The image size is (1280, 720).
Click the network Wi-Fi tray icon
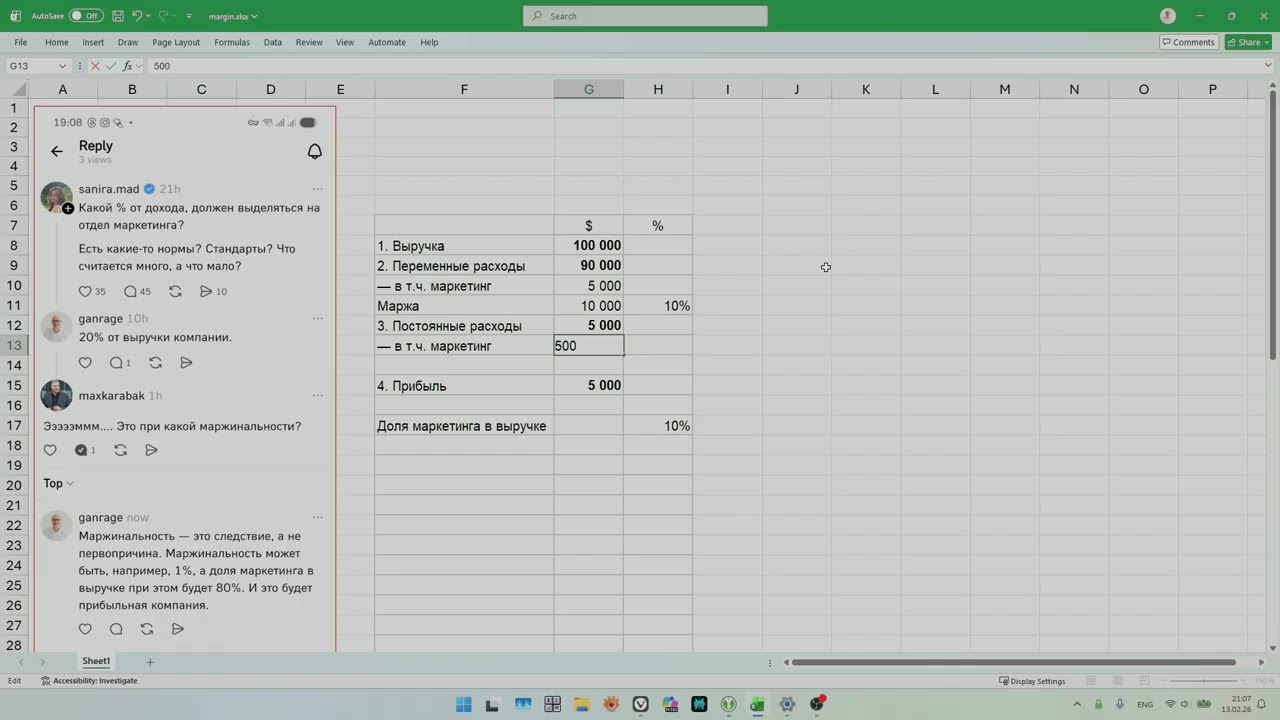pos(1171,704)
